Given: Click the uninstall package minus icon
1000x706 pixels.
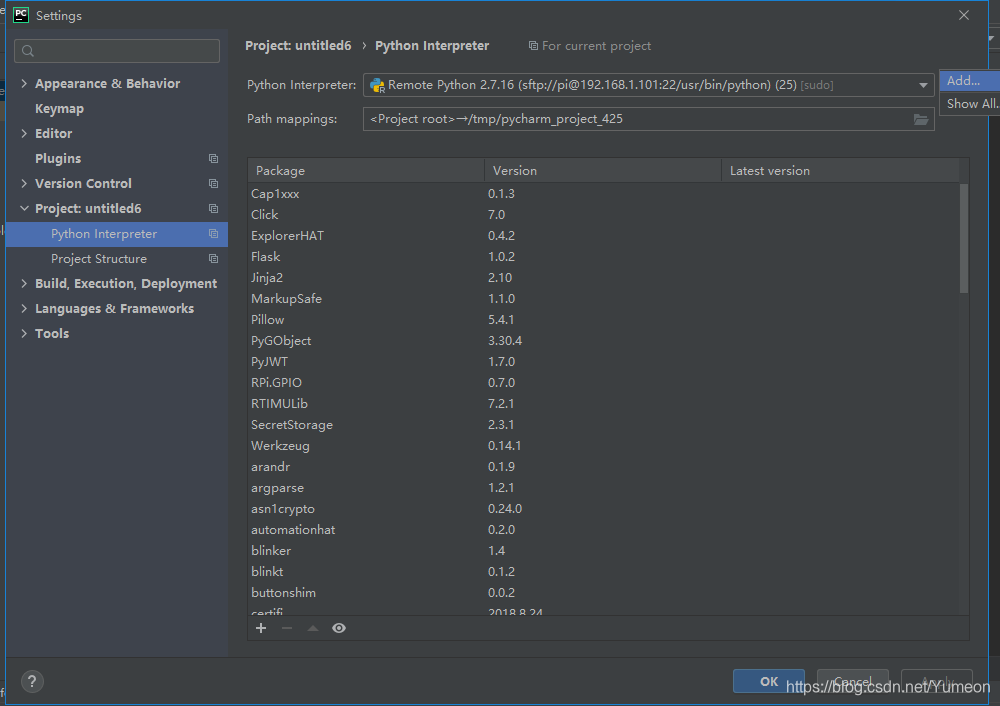Looking at the screenshot, I should click(287, 628).
